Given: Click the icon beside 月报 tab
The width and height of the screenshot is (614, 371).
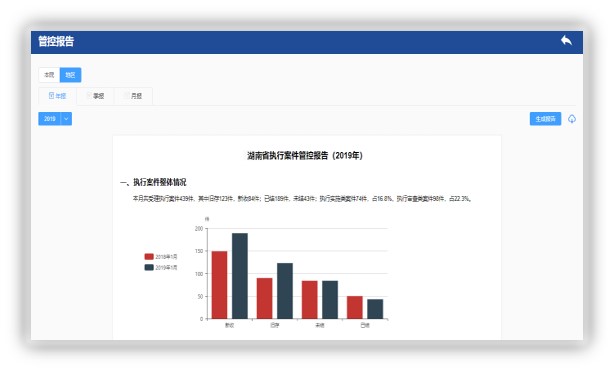Looking at the screenshot, I should click(x=126, y=96).
